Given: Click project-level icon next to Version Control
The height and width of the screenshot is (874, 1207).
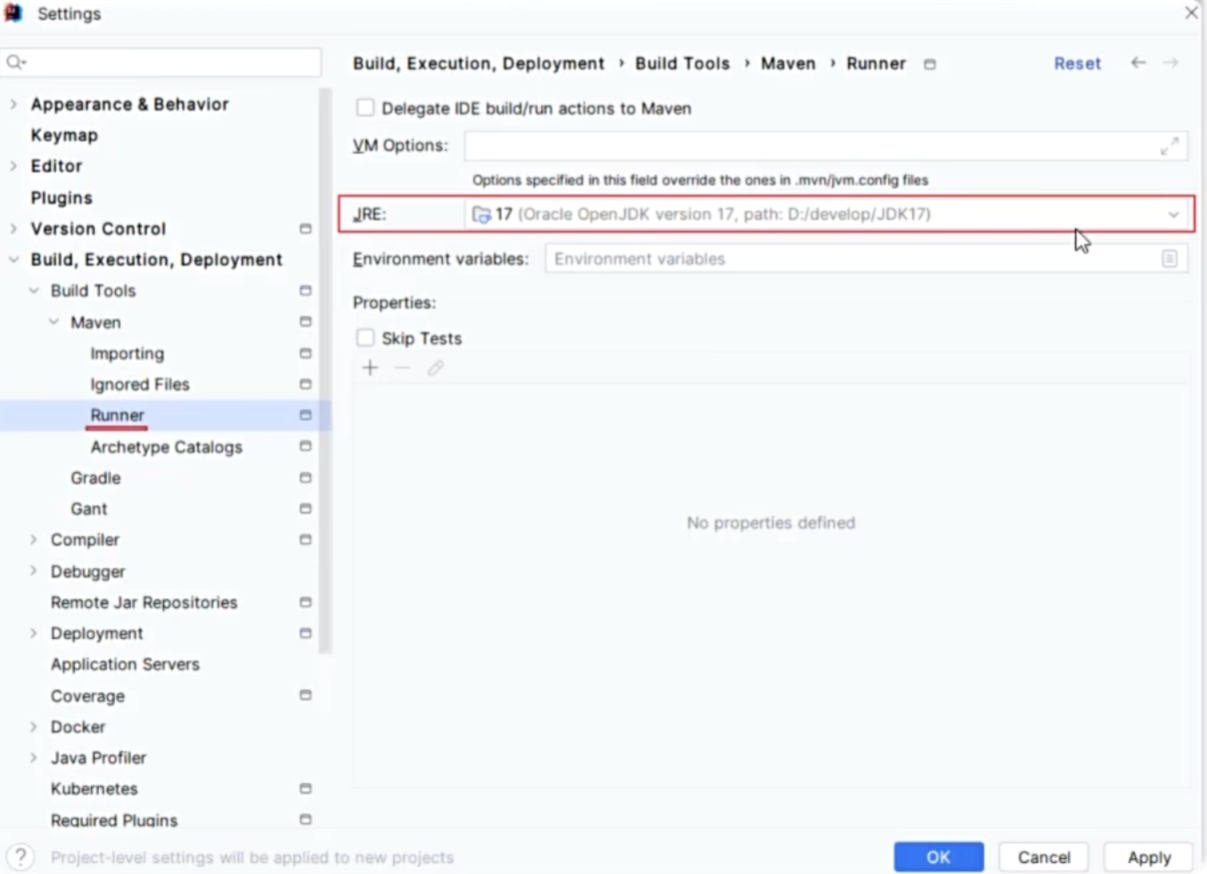Looking at the screenshot, I should tap(305, 229).
